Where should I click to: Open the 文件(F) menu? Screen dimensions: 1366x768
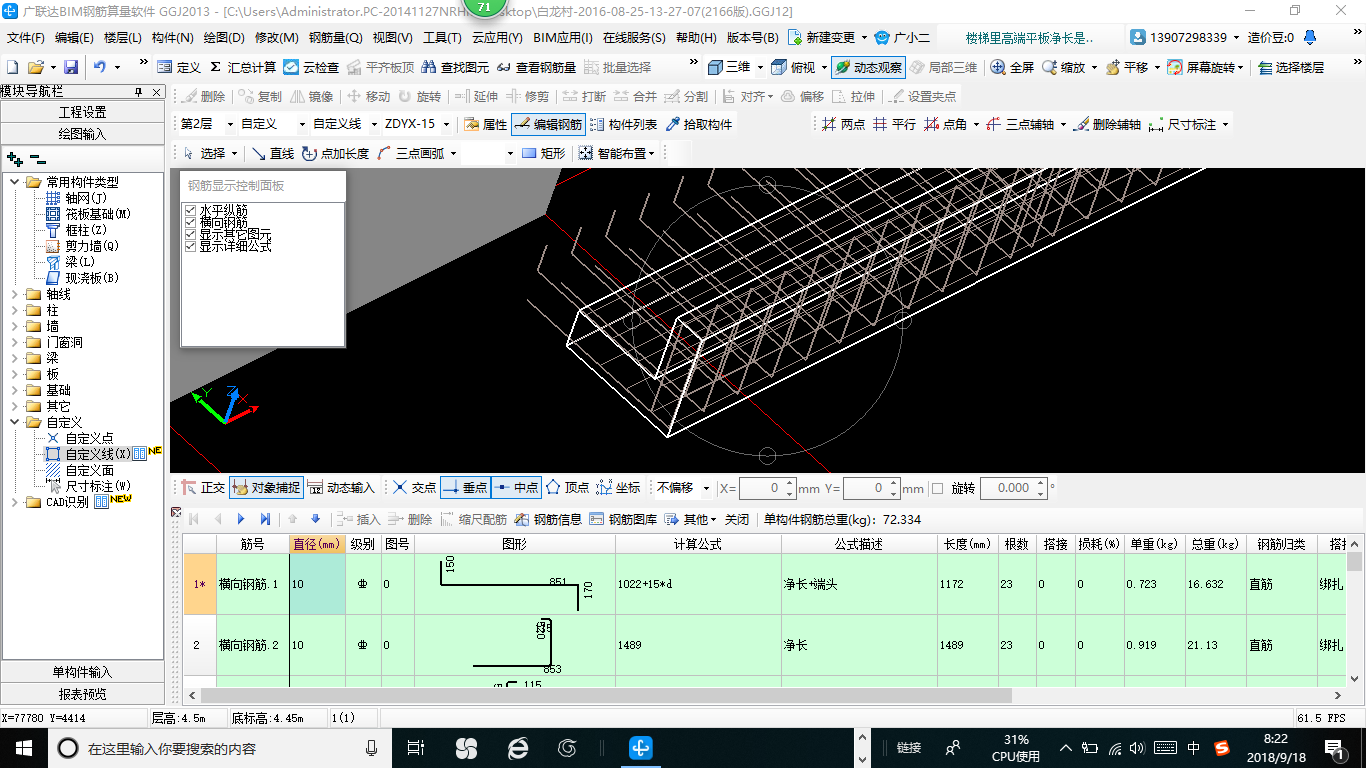(26, 38)
